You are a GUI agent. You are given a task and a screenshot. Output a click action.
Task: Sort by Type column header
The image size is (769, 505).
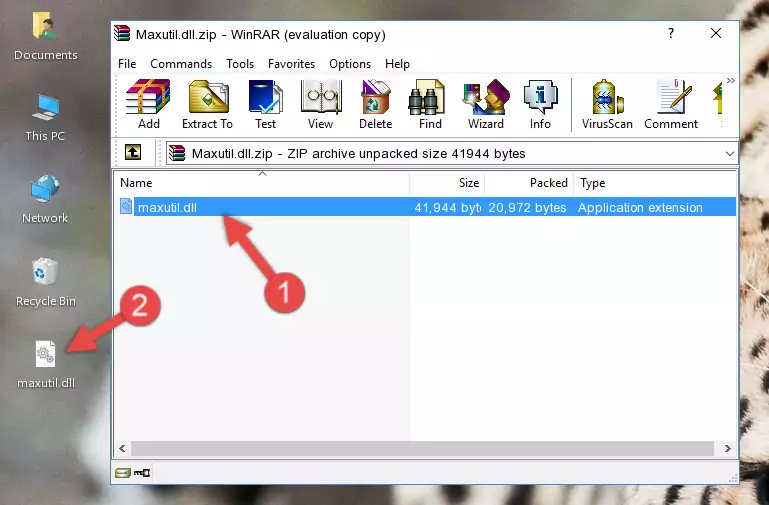point(655,183)
